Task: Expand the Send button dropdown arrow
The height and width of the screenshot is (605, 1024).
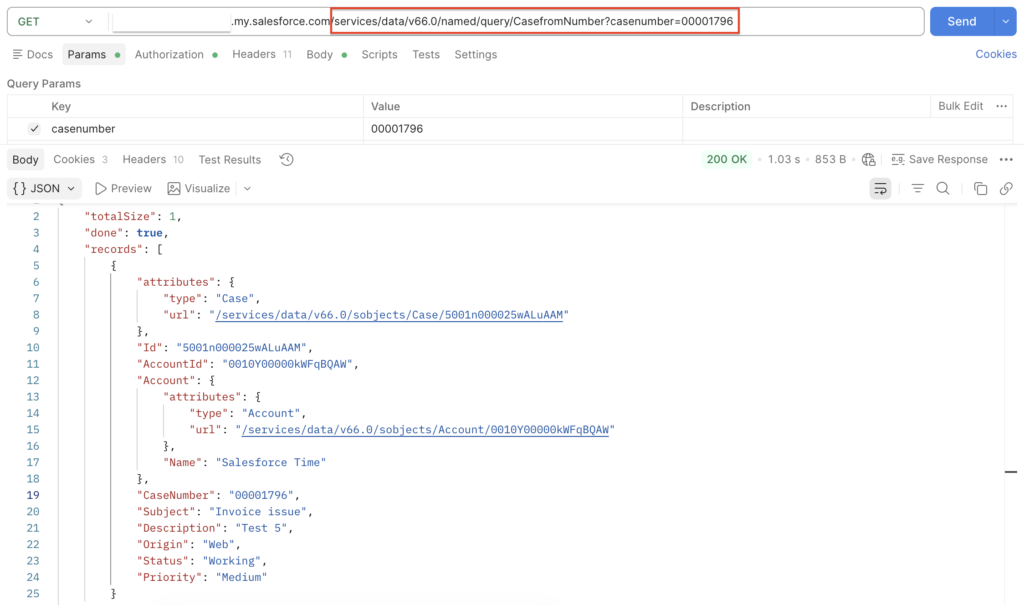Action: point(1005,20)
